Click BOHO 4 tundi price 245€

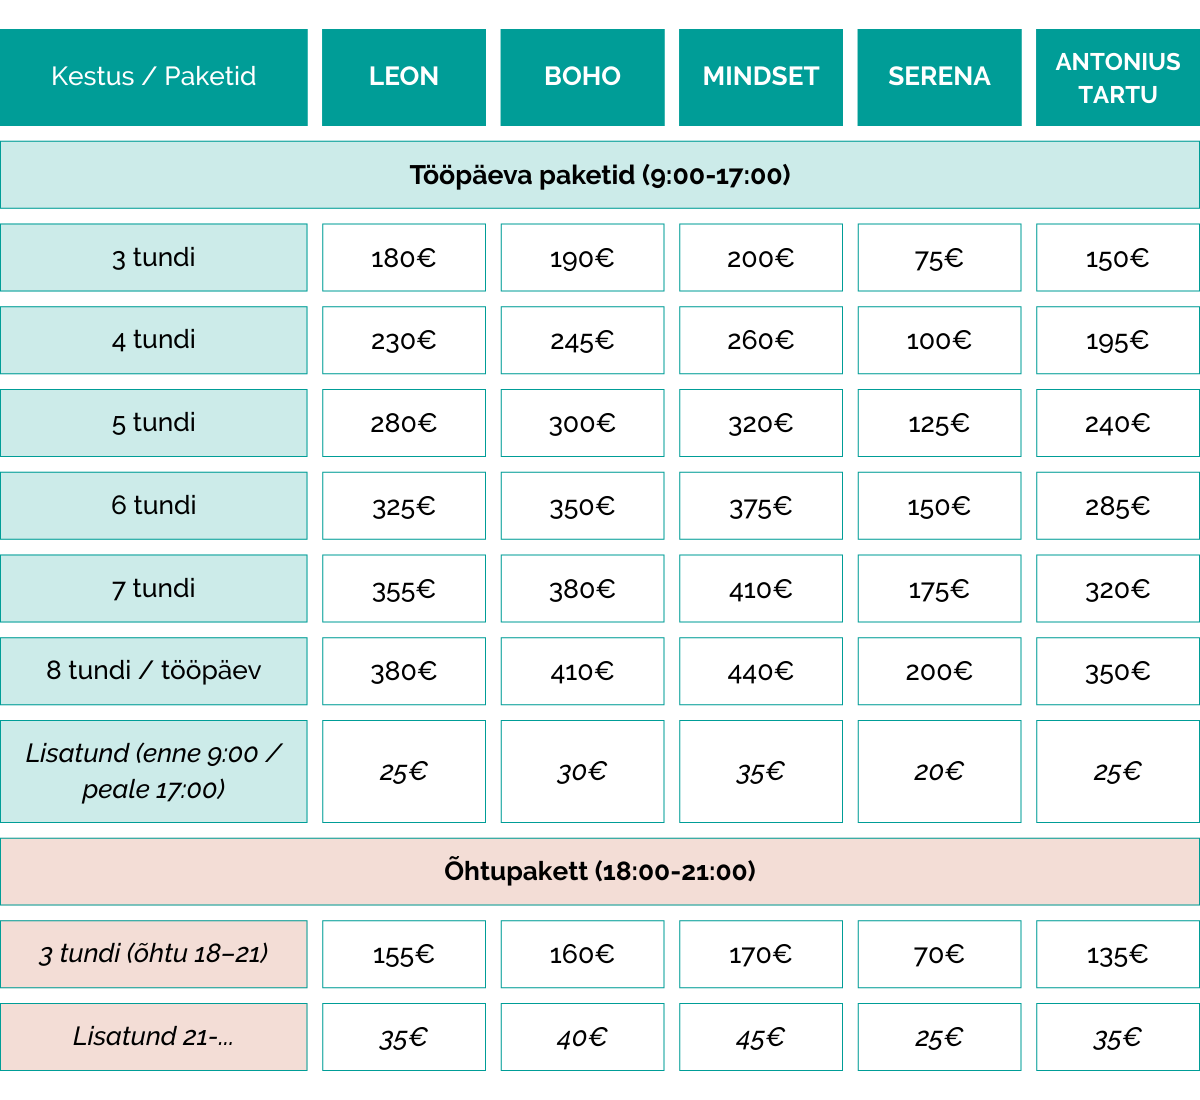click(x=582, y=340)
